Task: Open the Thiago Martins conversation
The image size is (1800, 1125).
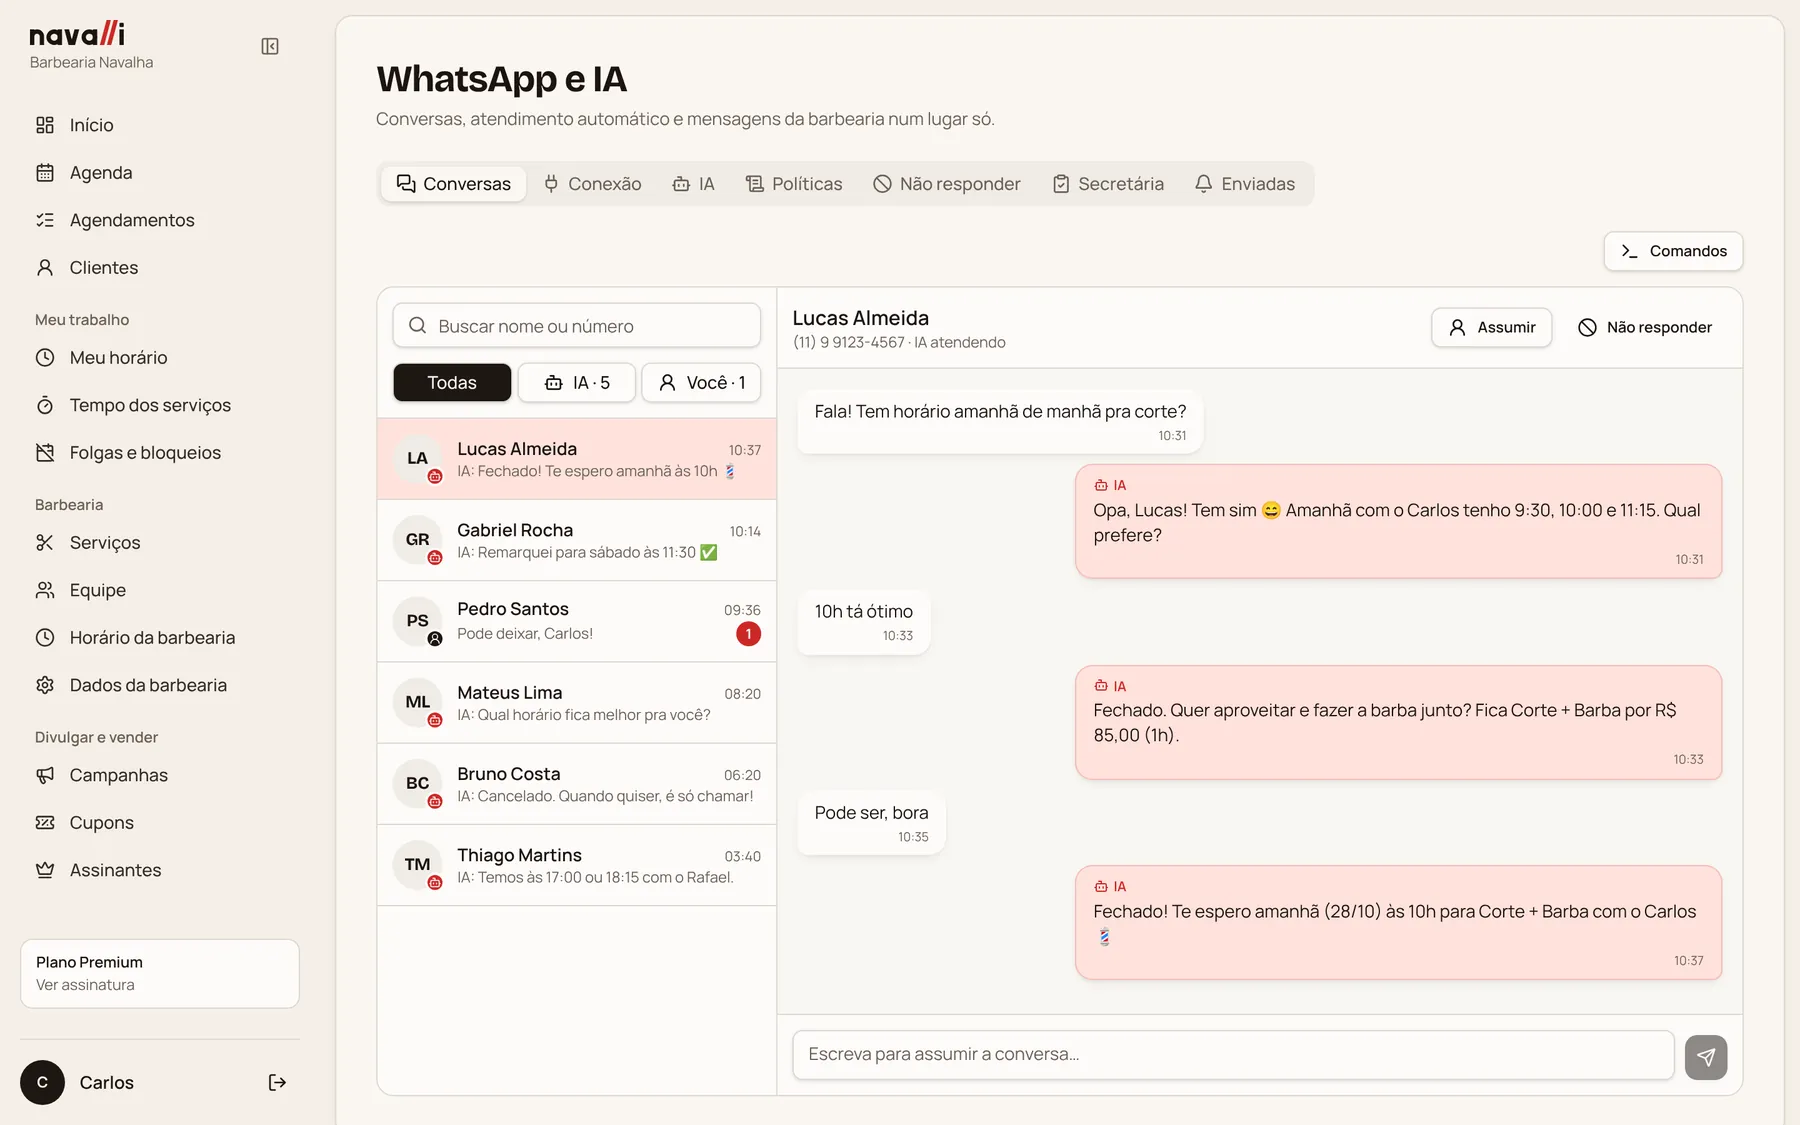Action: [577, 865]
